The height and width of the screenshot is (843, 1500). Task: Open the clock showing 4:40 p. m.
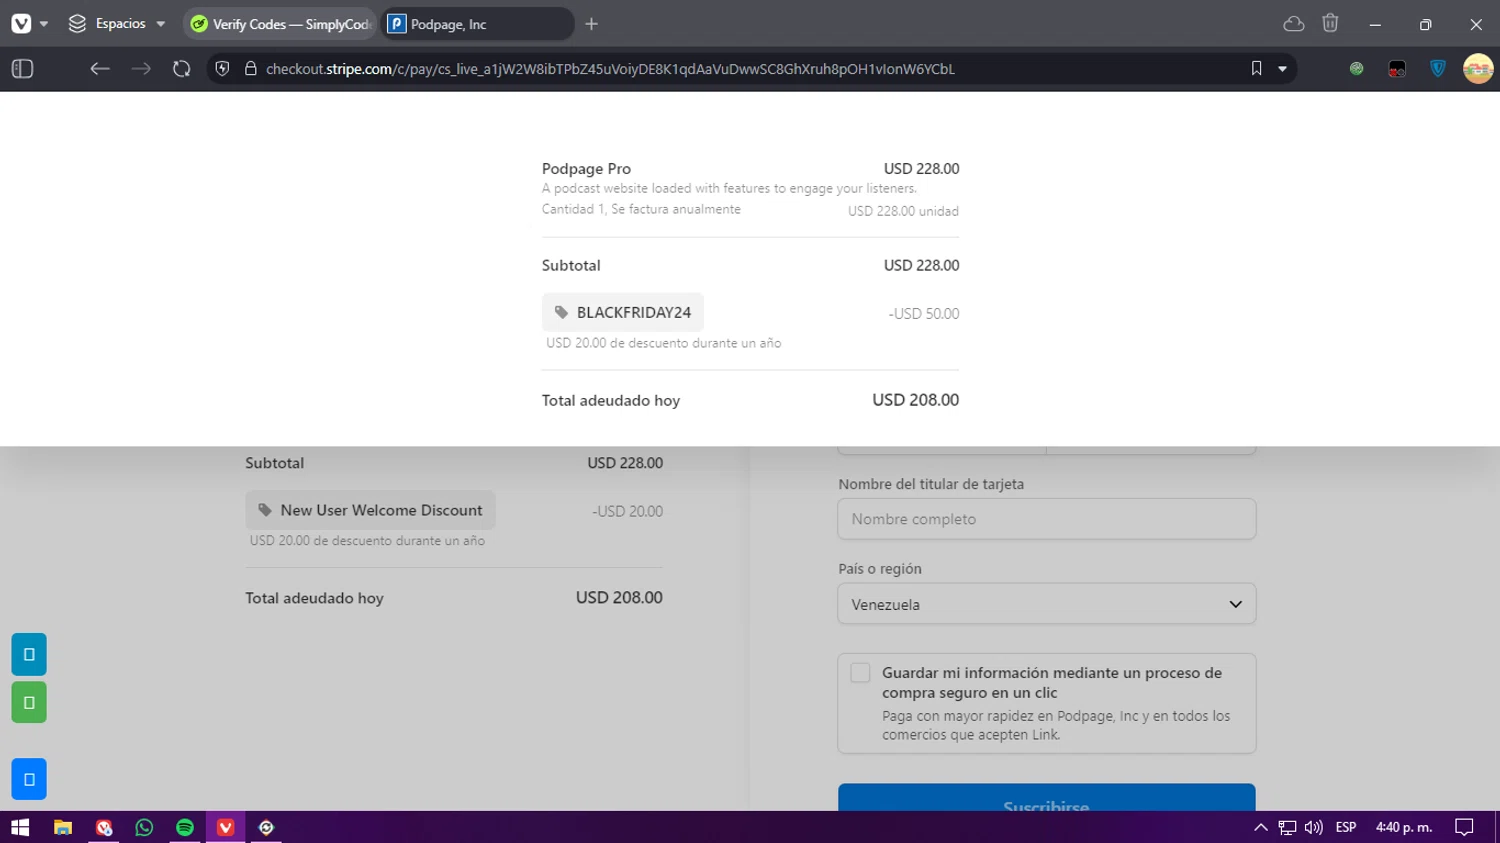pyautogui.click(x=1404, y=827)
